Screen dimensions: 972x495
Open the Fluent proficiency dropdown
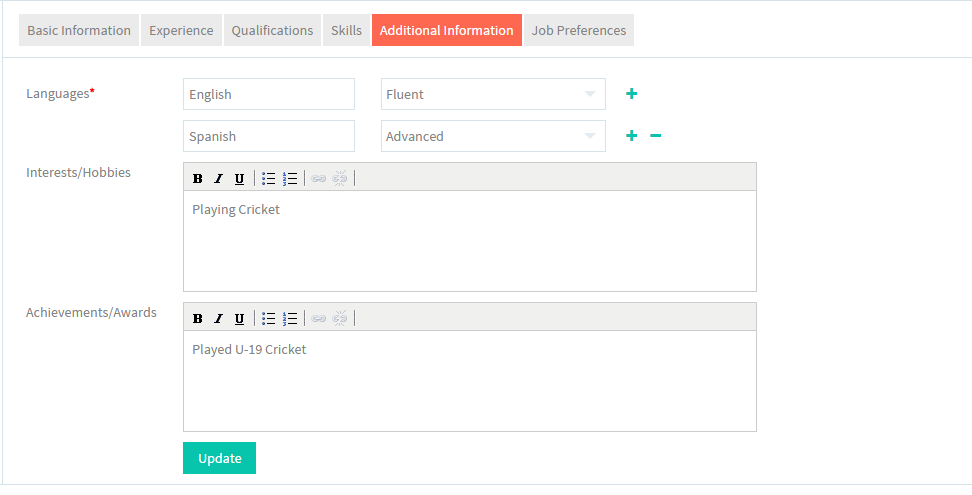493,94
